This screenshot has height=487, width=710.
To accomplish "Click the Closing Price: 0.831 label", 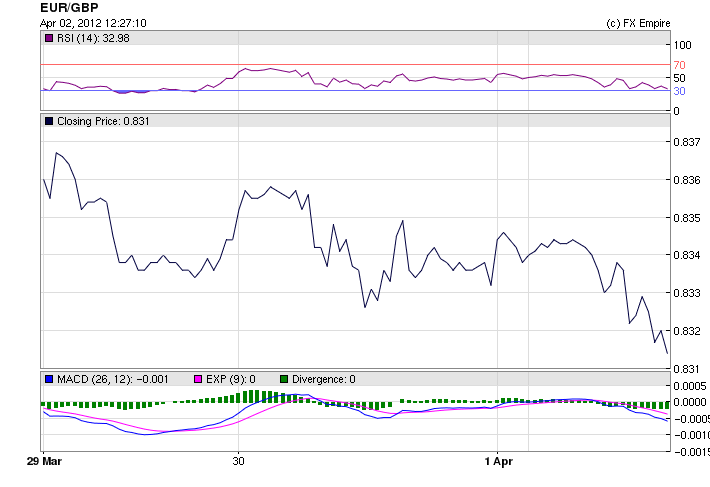I will pos(103,121).
